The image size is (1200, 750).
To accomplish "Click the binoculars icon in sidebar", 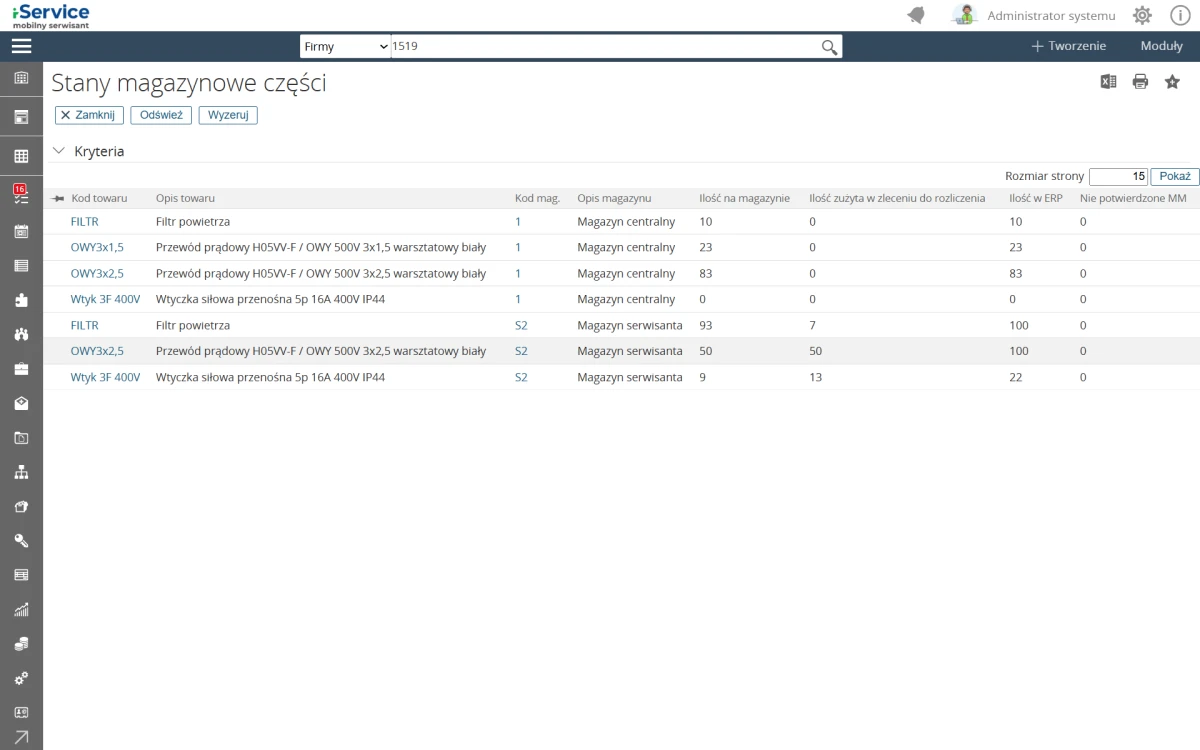I will pos(21,334).
